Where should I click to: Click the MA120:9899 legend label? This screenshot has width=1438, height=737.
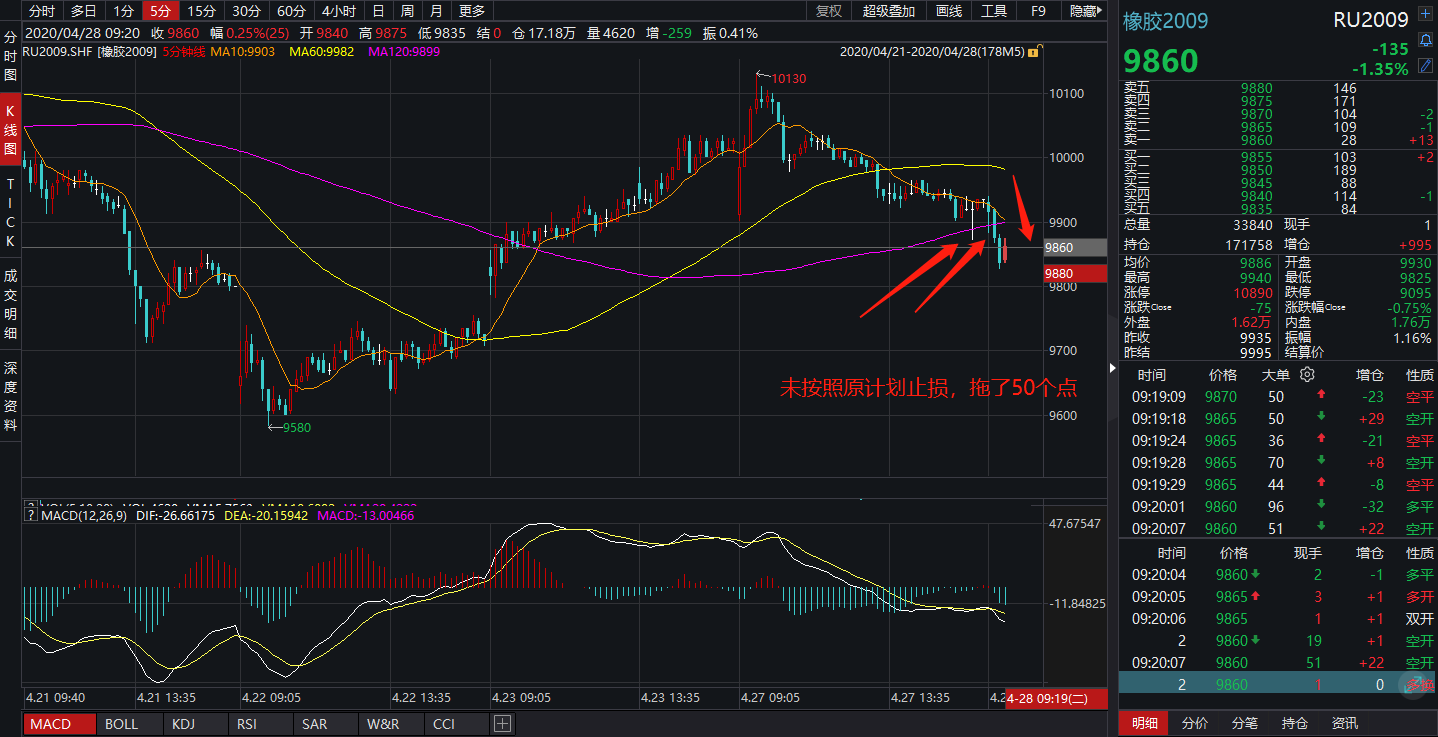[x=404, y=50]
